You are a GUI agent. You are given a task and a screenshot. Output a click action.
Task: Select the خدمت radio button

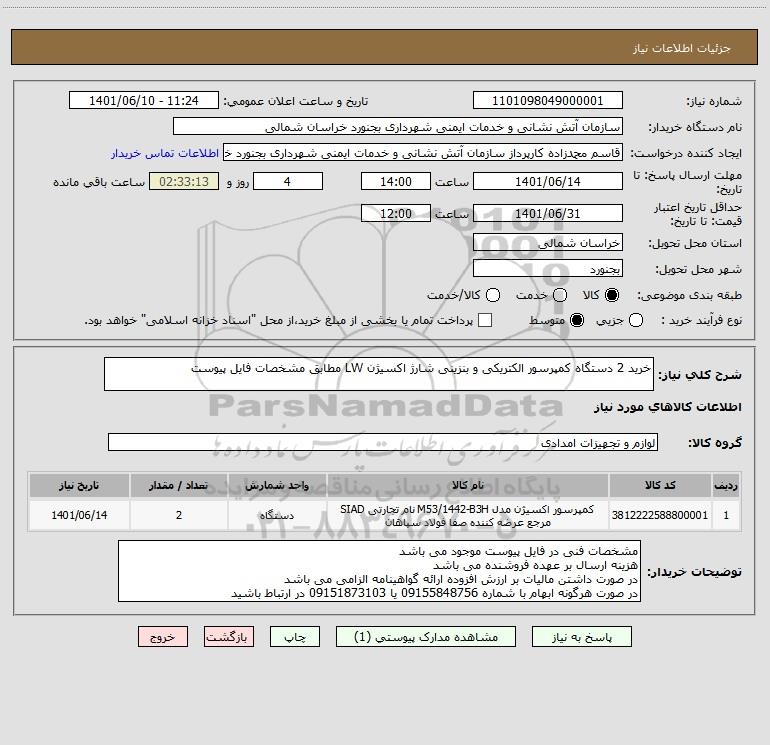pyautogui.click(x=560, y=295)
